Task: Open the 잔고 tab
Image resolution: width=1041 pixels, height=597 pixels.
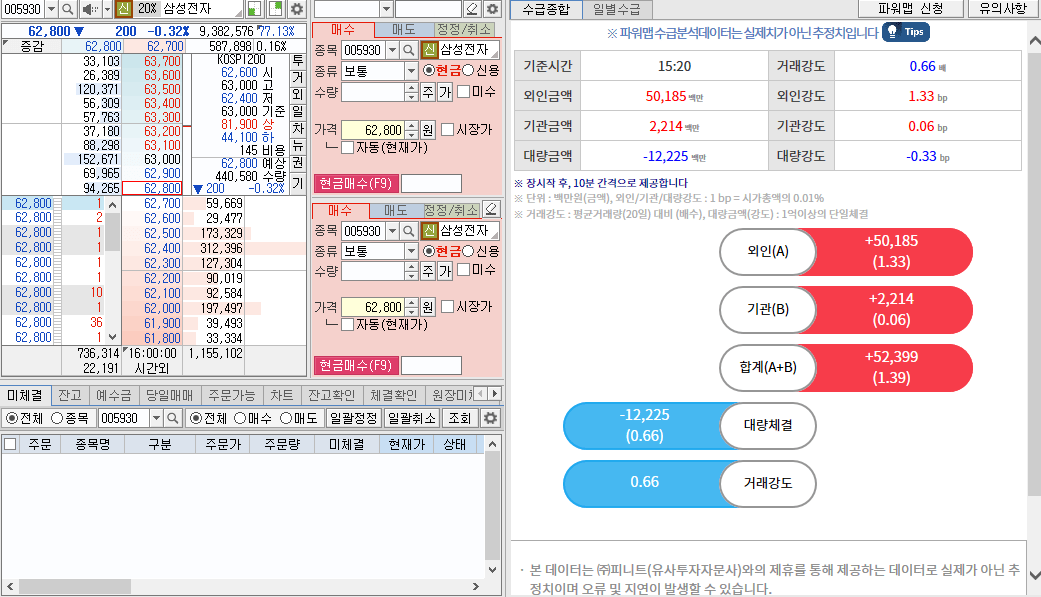Action: [70, 395]
